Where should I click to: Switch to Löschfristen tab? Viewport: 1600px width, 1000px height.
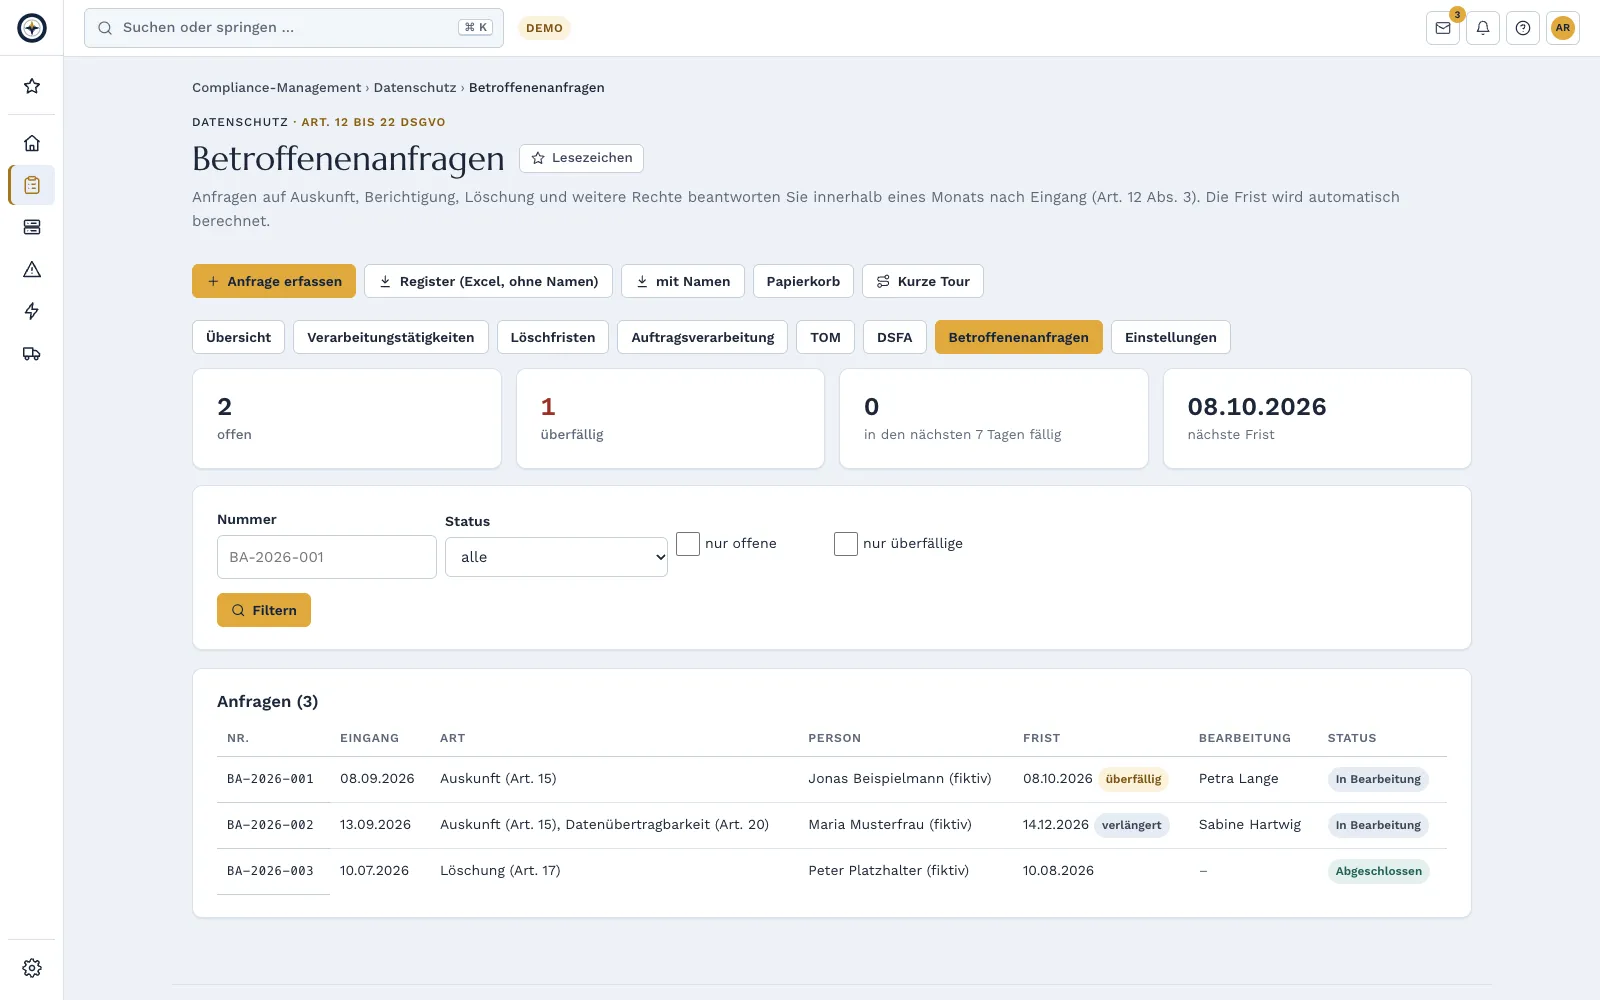553,337
